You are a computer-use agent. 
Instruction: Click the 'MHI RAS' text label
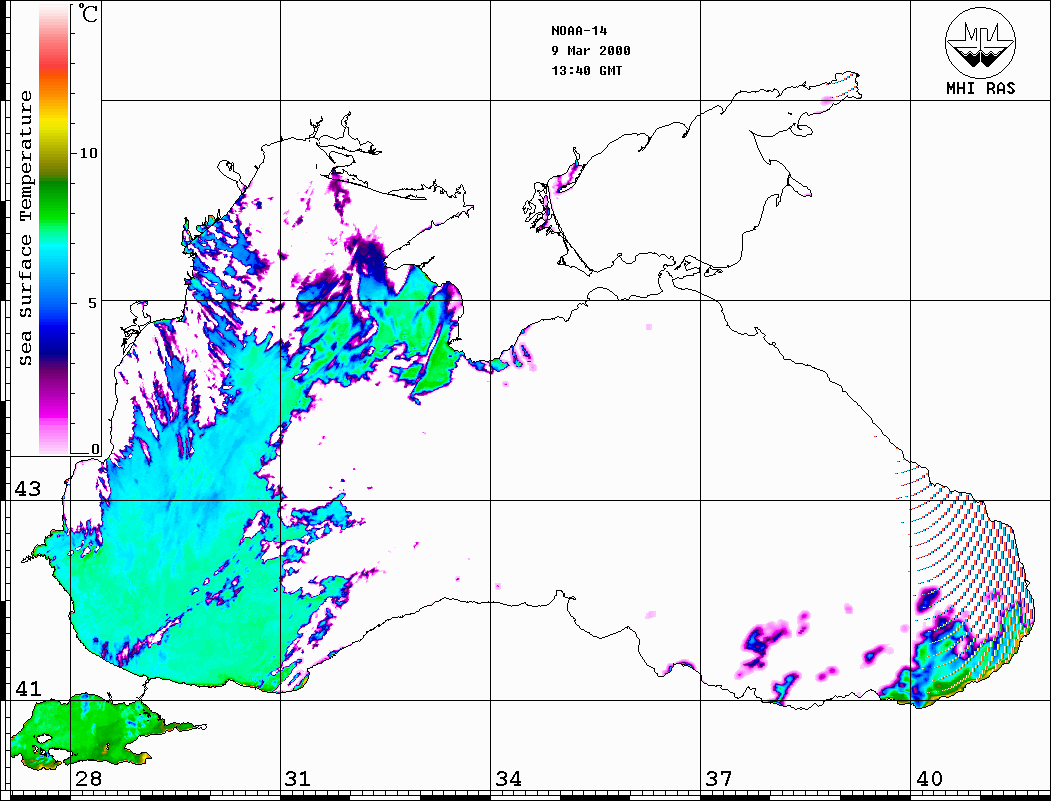tap(981, 88)
